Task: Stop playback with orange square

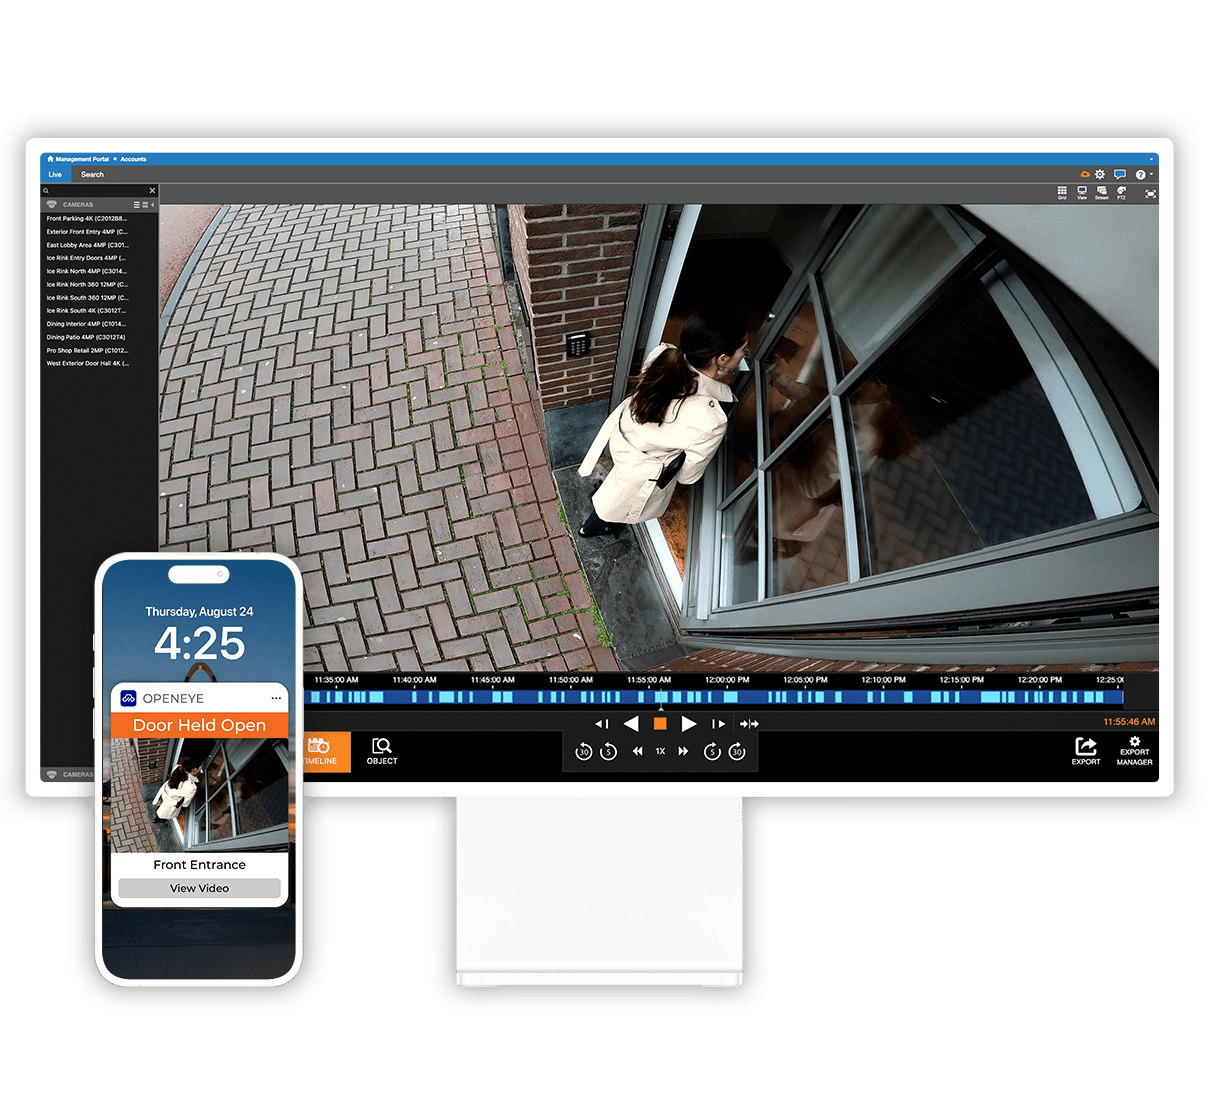Action: coord(660,723)
